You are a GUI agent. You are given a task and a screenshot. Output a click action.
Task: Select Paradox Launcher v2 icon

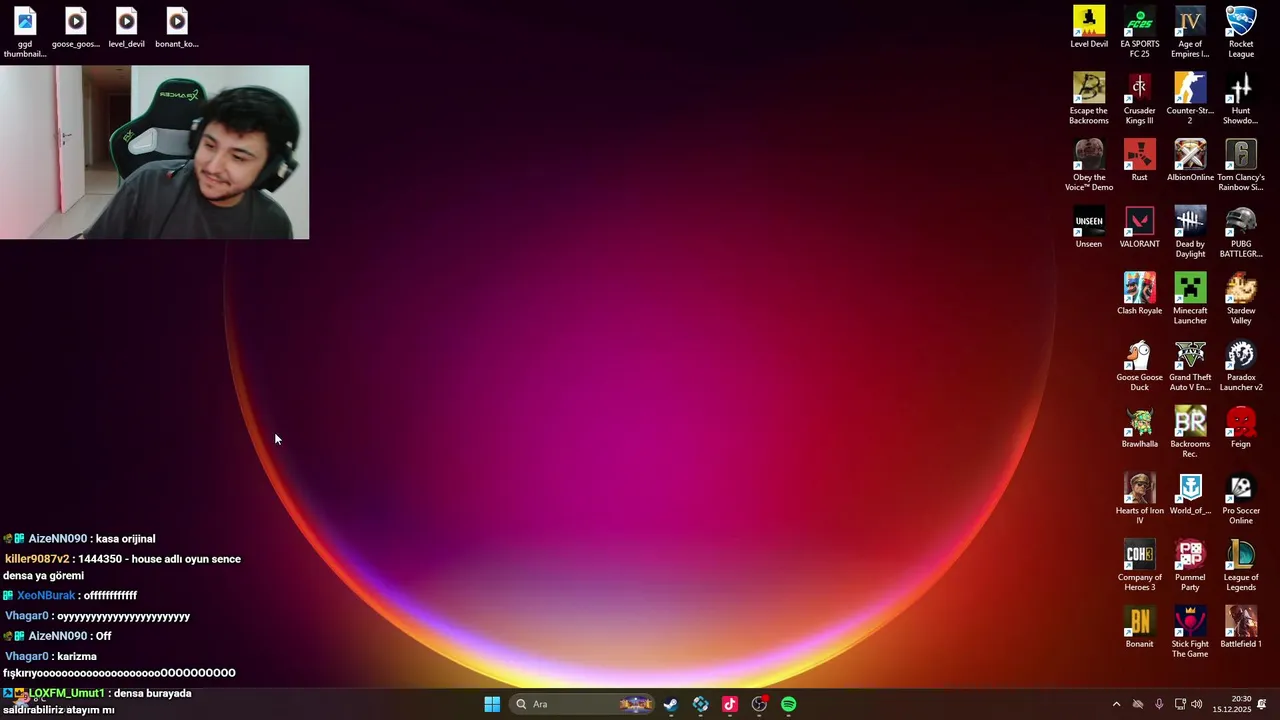tap(1241, 365)
